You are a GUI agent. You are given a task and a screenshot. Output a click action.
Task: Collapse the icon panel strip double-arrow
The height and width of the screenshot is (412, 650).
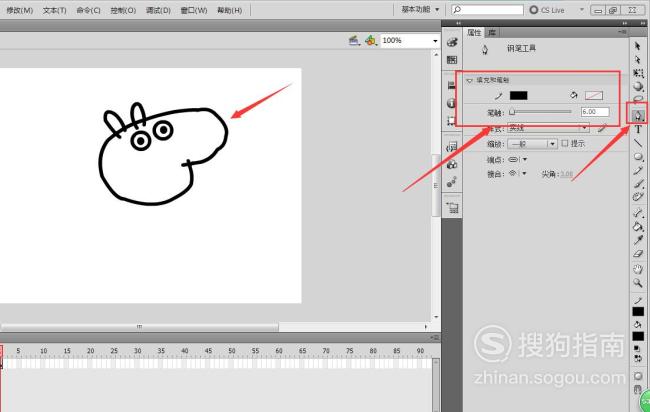point(458,23)
